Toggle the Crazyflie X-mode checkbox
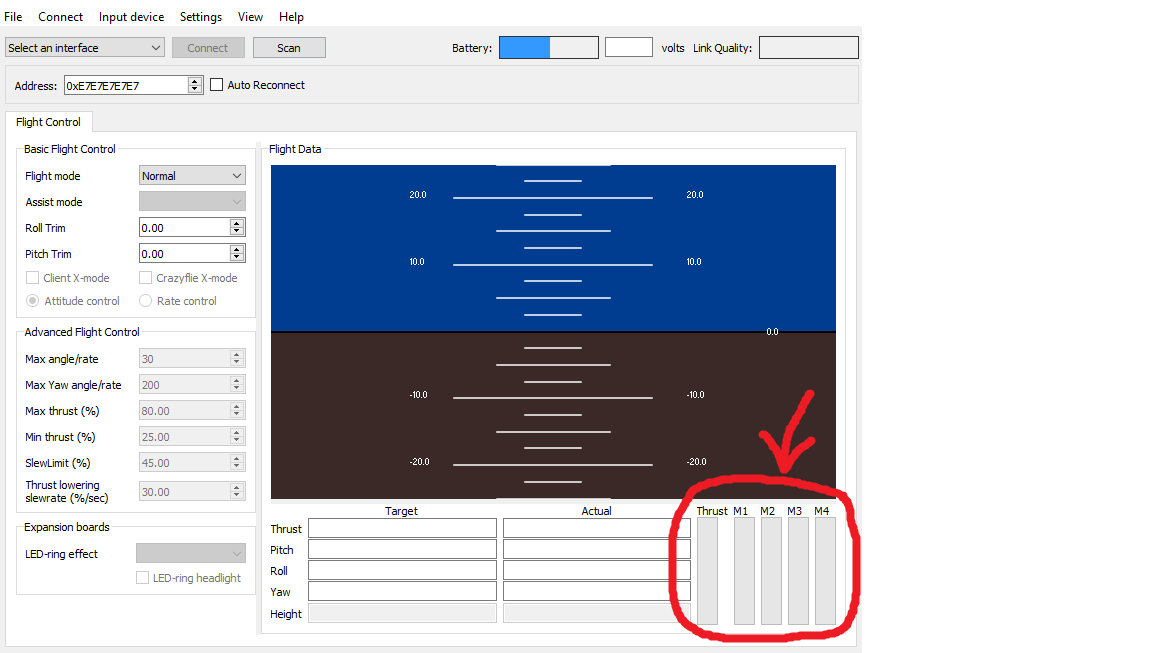1152x653 pixels. [x=145, y=278]
